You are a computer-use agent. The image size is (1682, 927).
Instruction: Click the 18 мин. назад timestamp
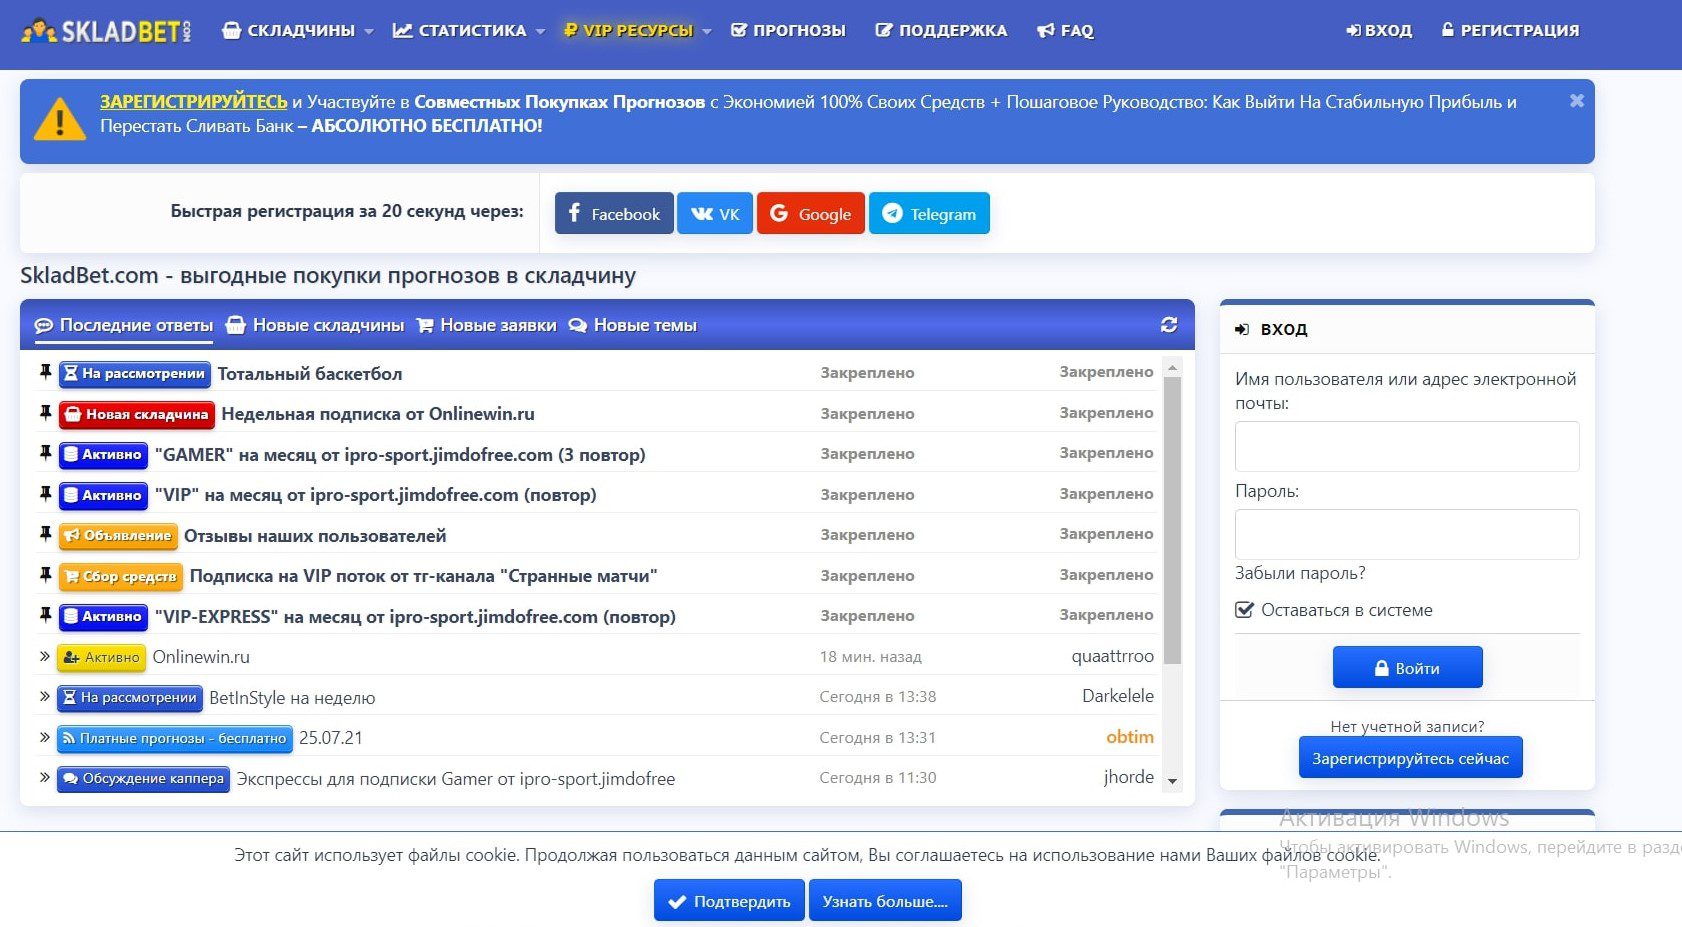pyautogui.click(x=870, y=657)
